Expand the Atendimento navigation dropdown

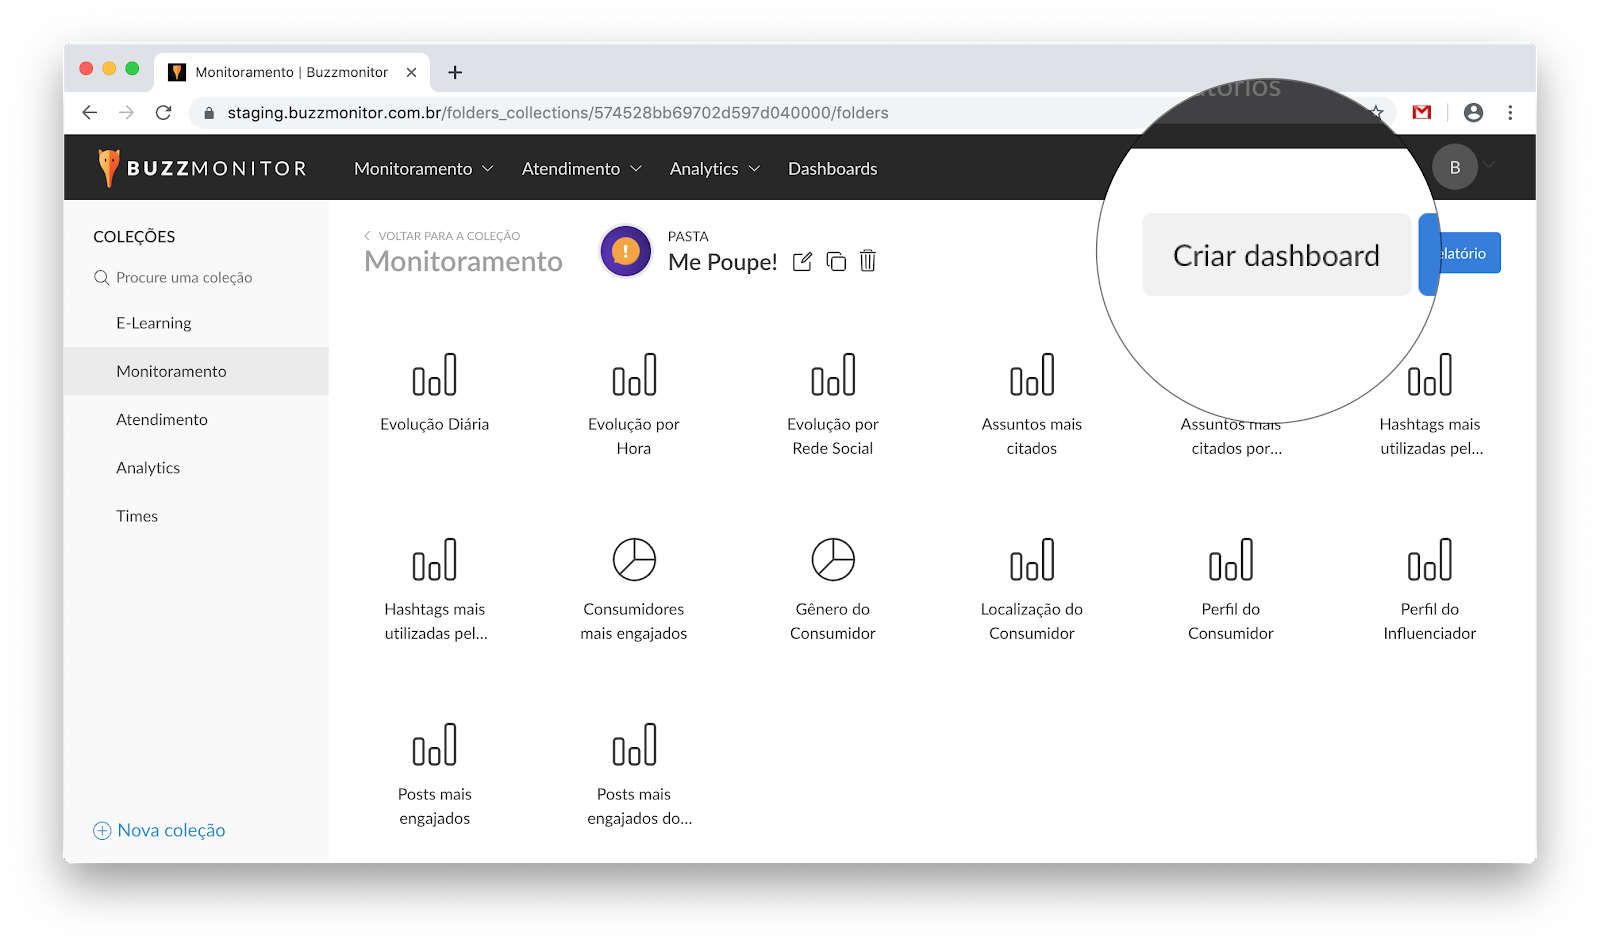pos(581,169)
